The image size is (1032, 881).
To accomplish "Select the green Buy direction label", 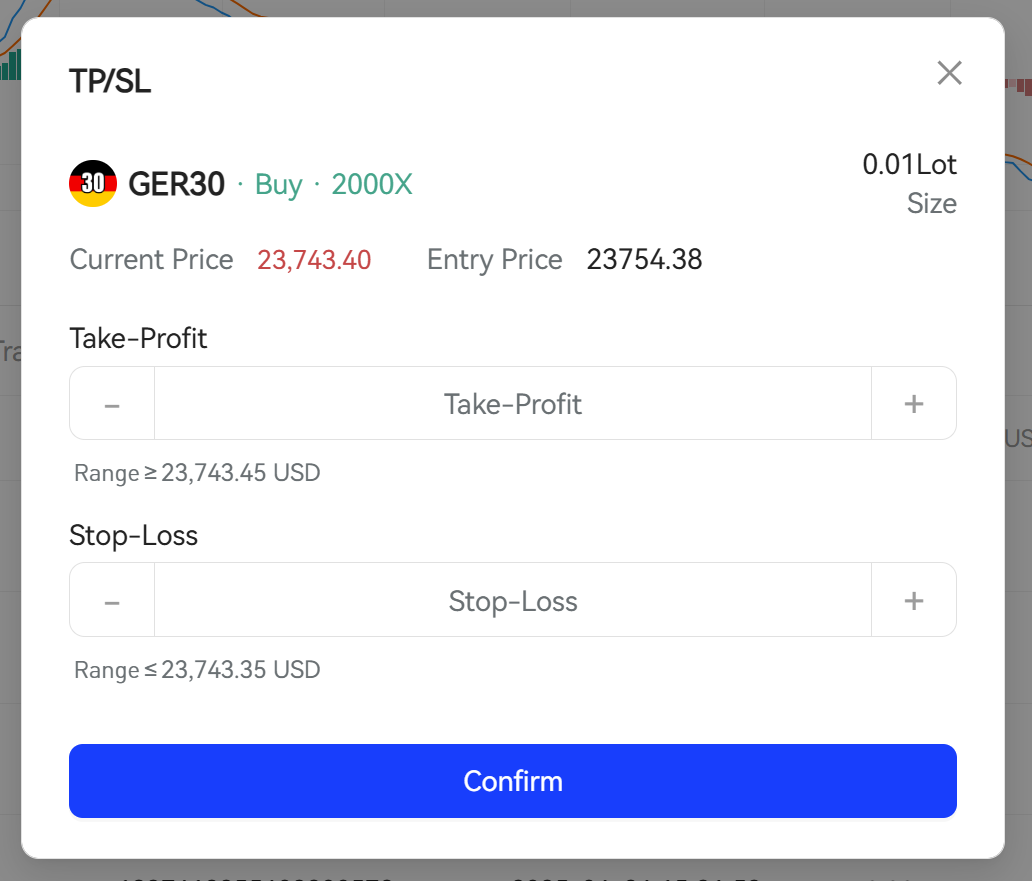I will pos(278,185).
